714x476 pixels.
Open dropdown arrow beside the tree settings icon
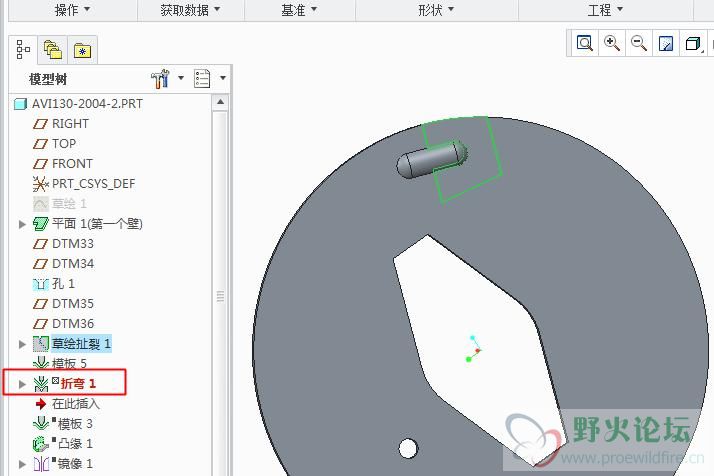pyautogui.click(x=181, y=78)
